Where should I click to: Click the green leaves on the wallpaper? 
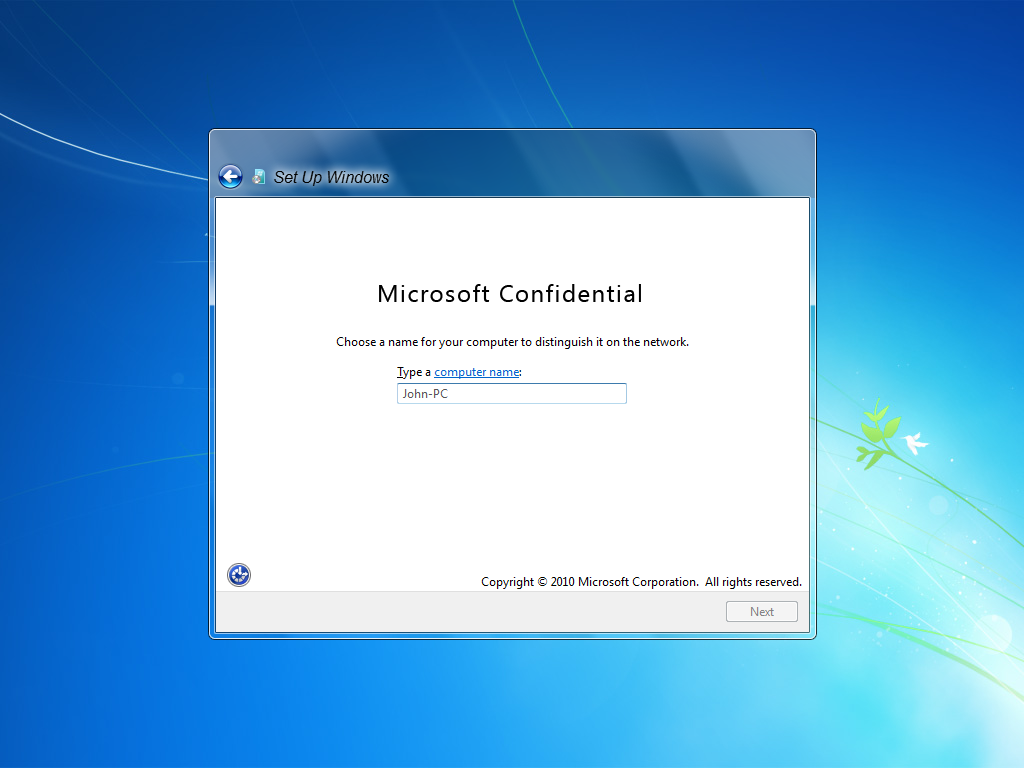click(x=874, y=435)
